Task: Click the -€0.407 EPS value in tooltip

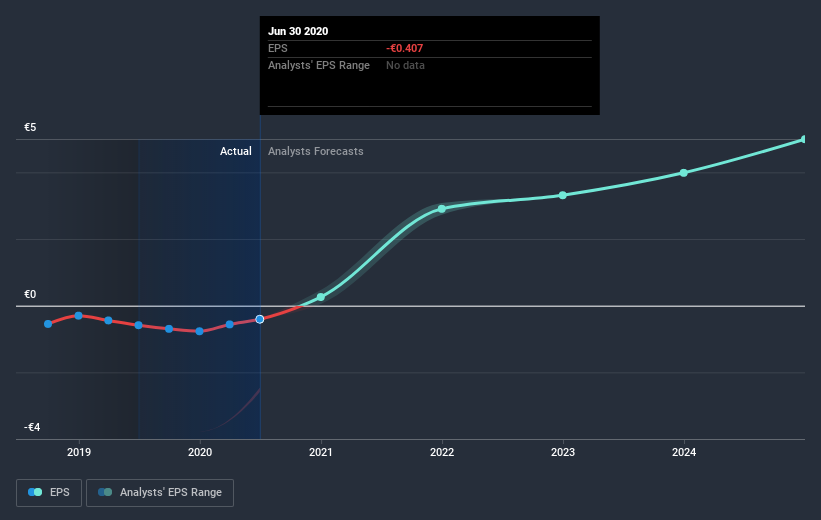Action: point(405,48)
